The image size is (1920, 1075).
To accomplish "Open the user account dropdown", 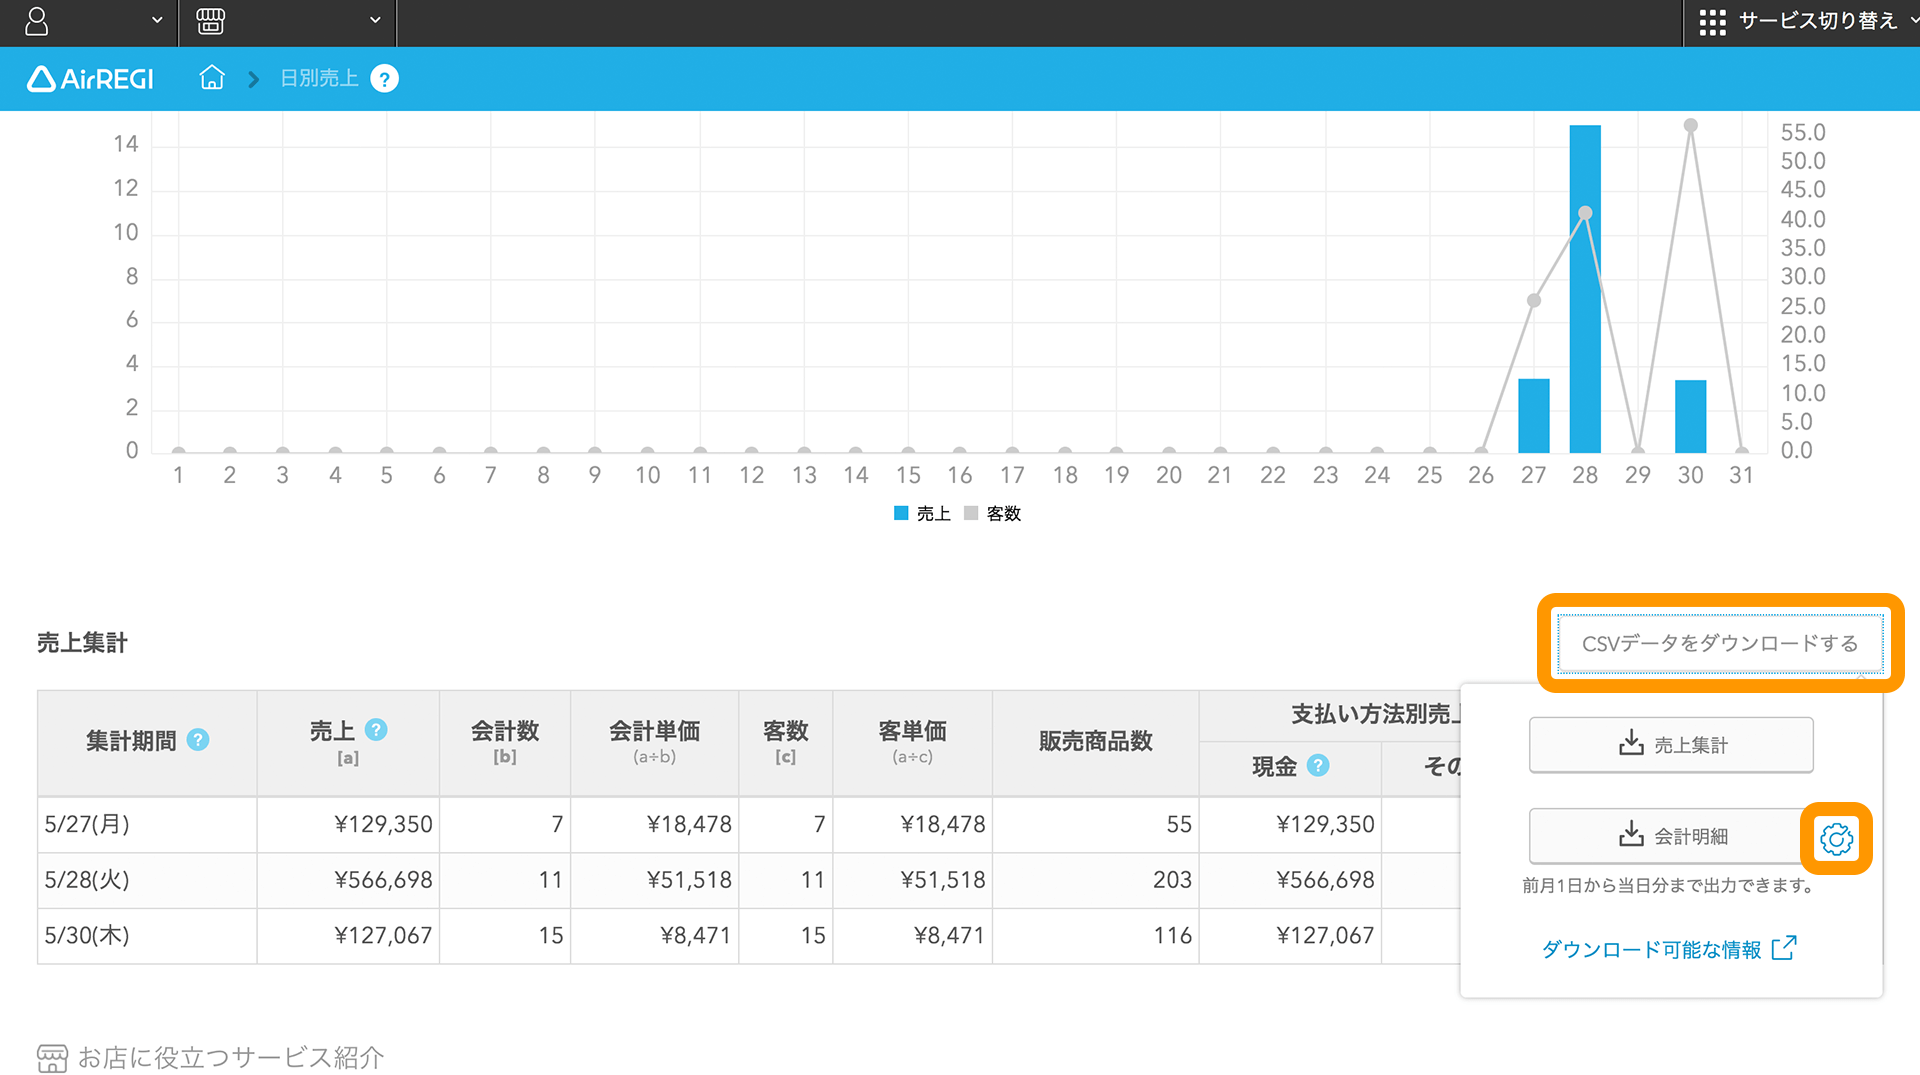I will 91,22.
